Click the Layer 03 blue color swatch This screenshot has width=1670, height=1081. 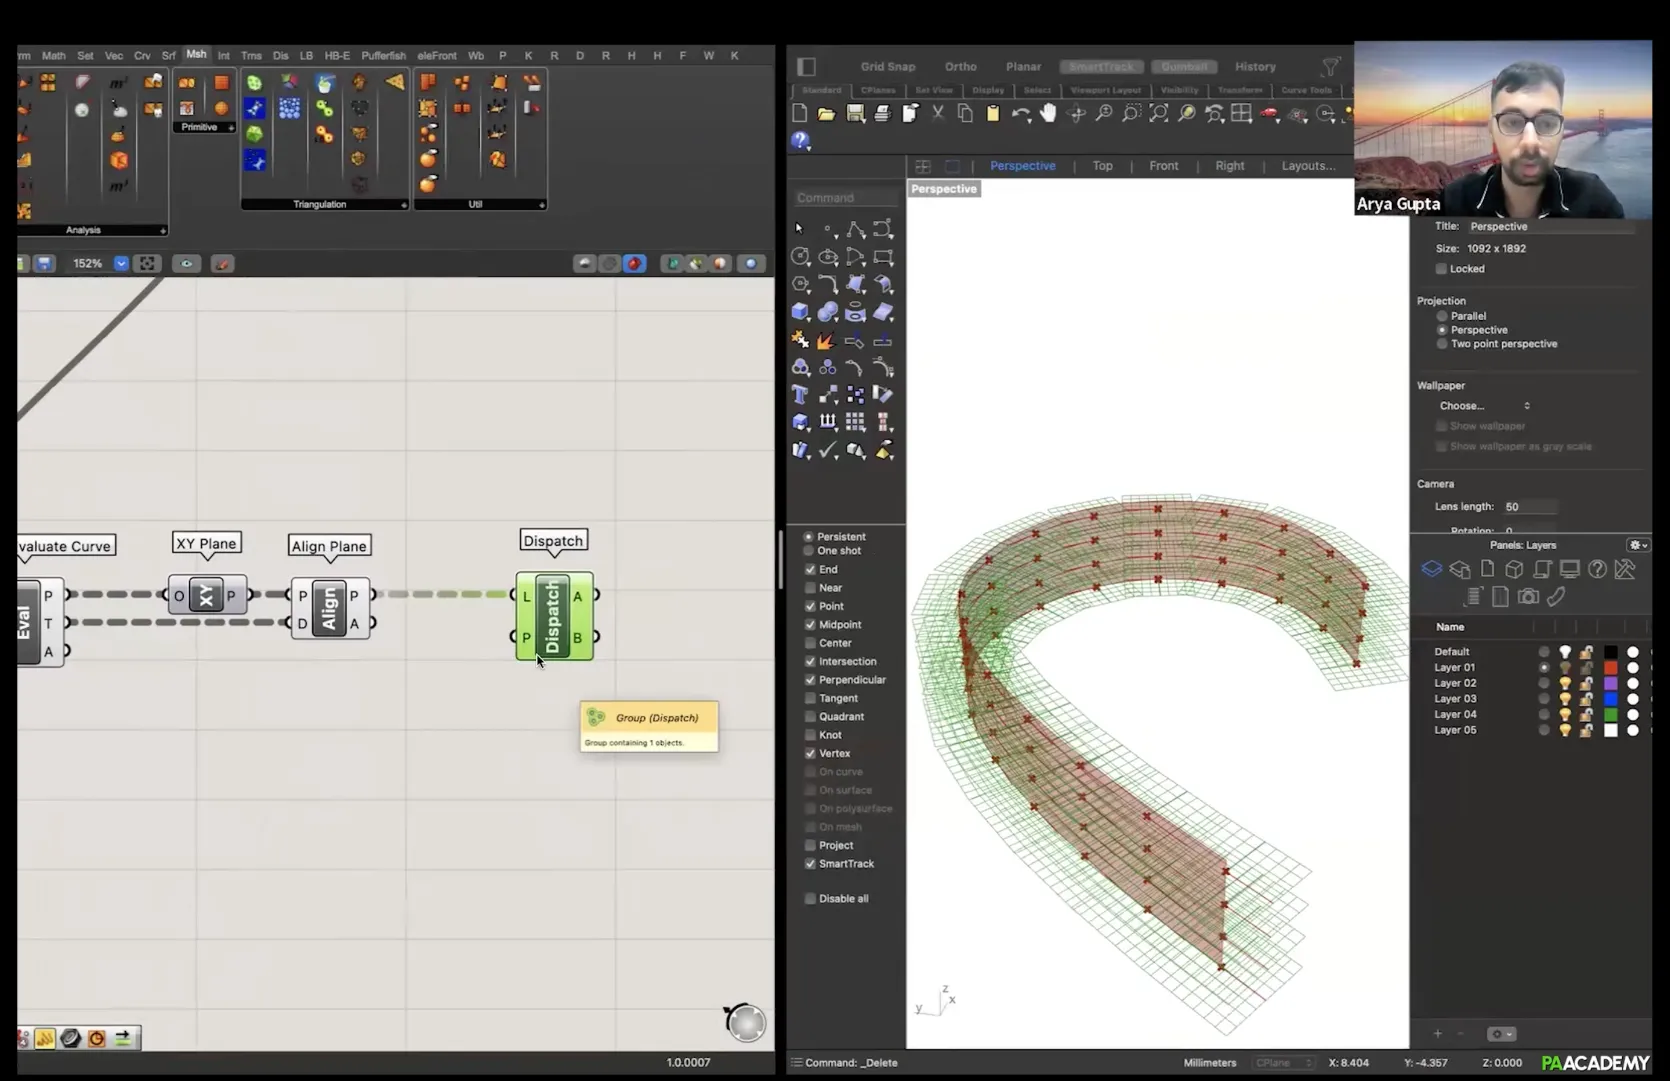coord(1610,699)
